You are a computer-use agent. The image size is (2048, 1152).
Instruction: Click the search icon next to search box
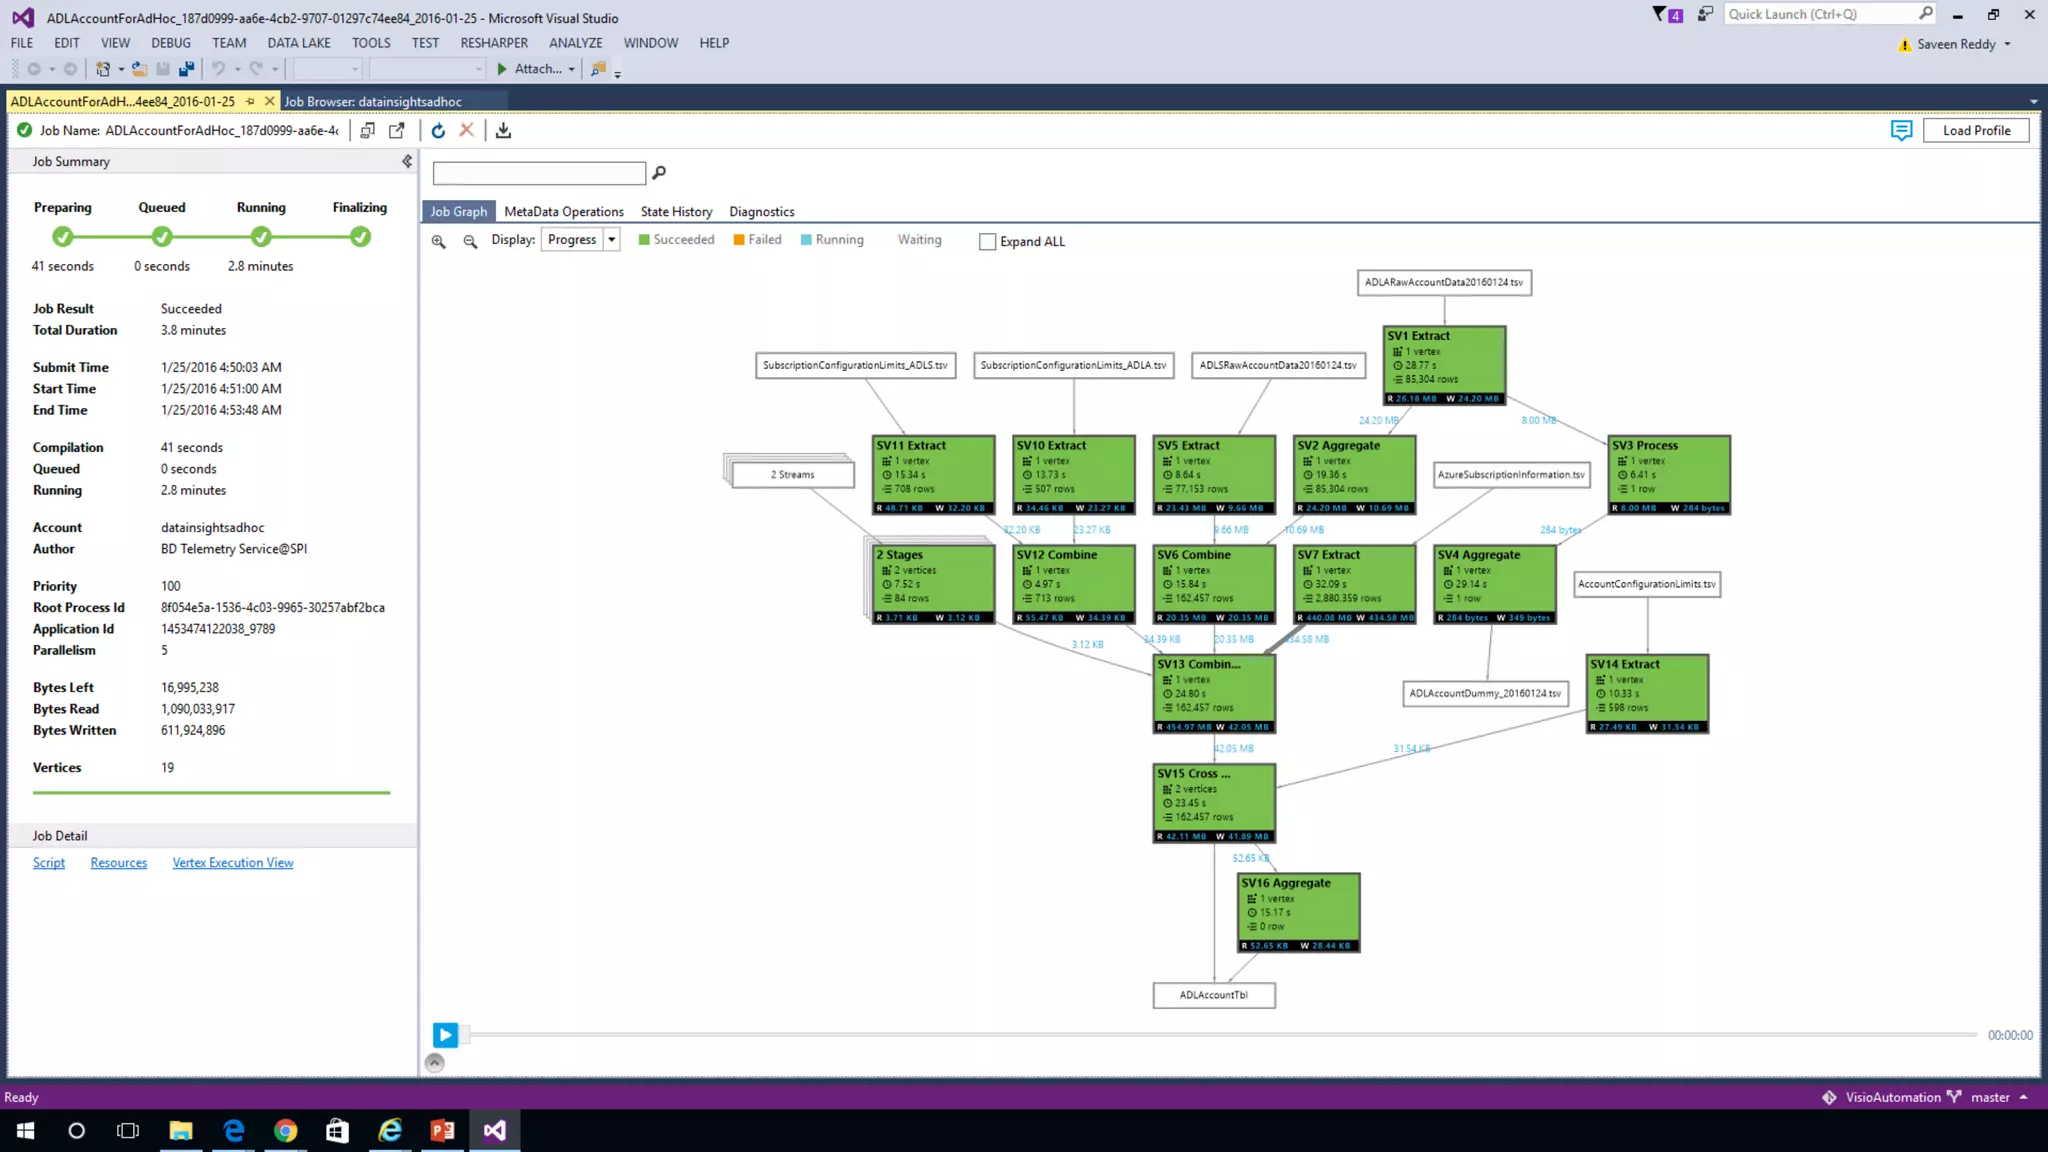pos(659,173)
